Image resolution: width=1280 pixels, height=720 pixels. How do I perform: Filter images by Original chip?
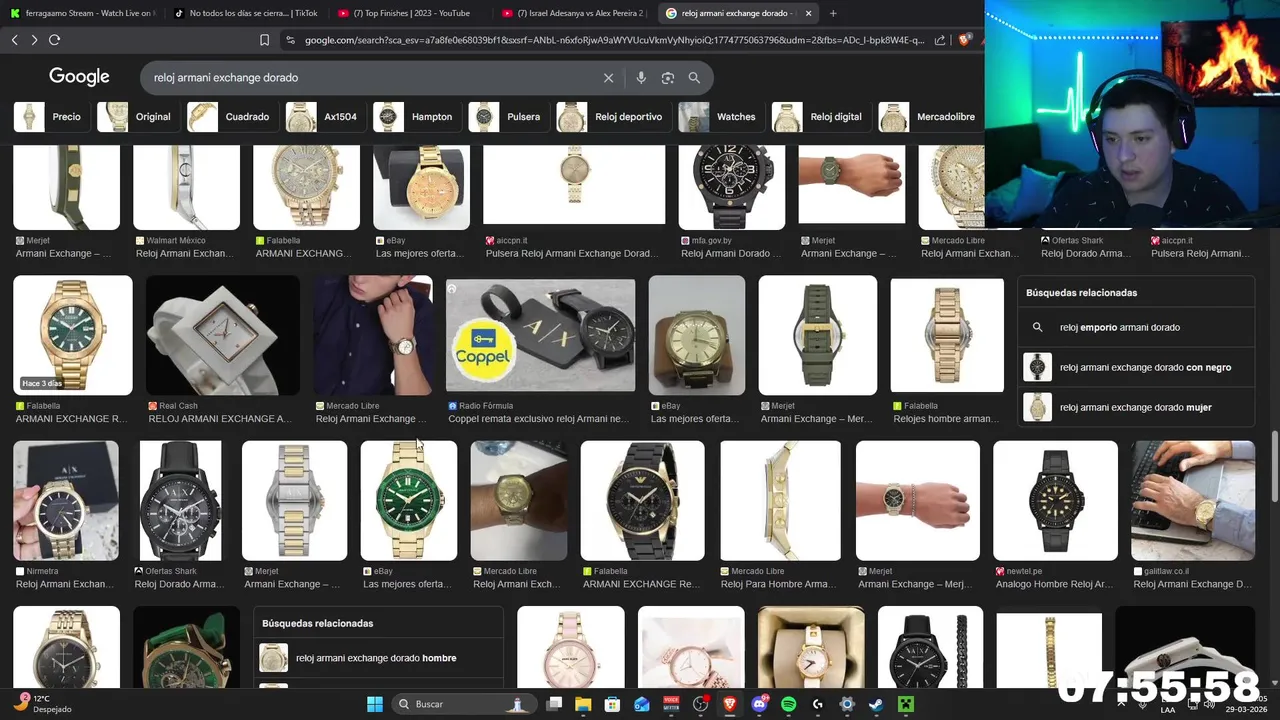(x=137, y=117)
